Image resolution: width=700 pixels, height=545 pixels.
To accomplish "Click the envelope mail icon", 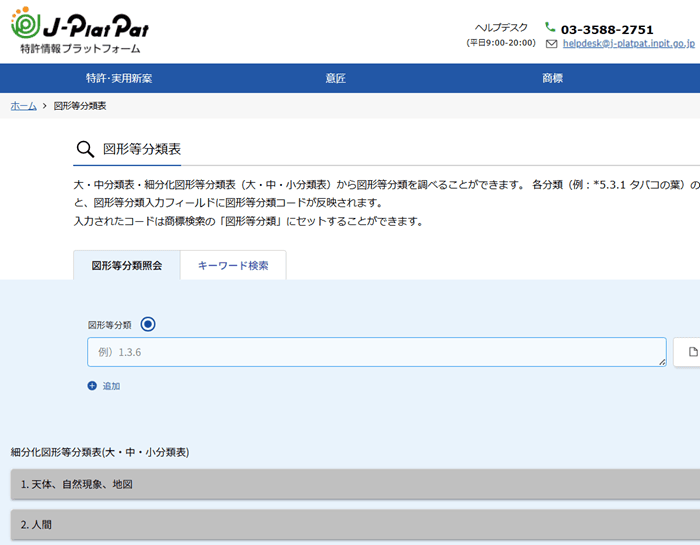I will pos(552,44).
